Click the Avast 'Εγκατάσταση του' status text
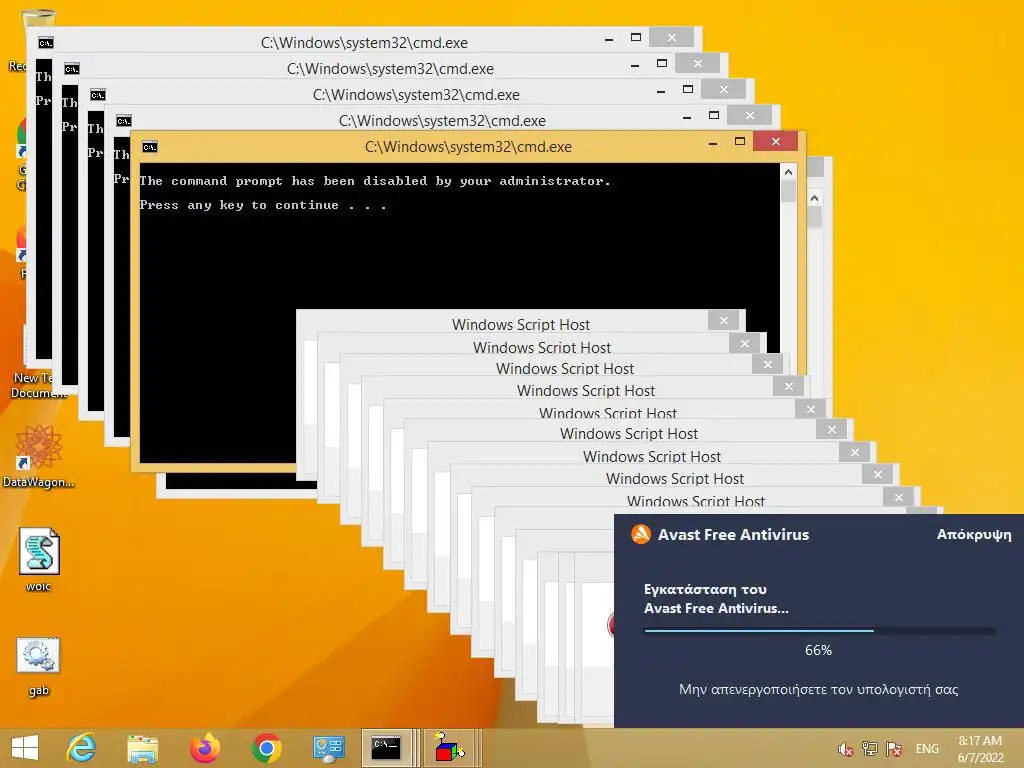The width and height of the screenshot is (1024, 768). [705, 589]
